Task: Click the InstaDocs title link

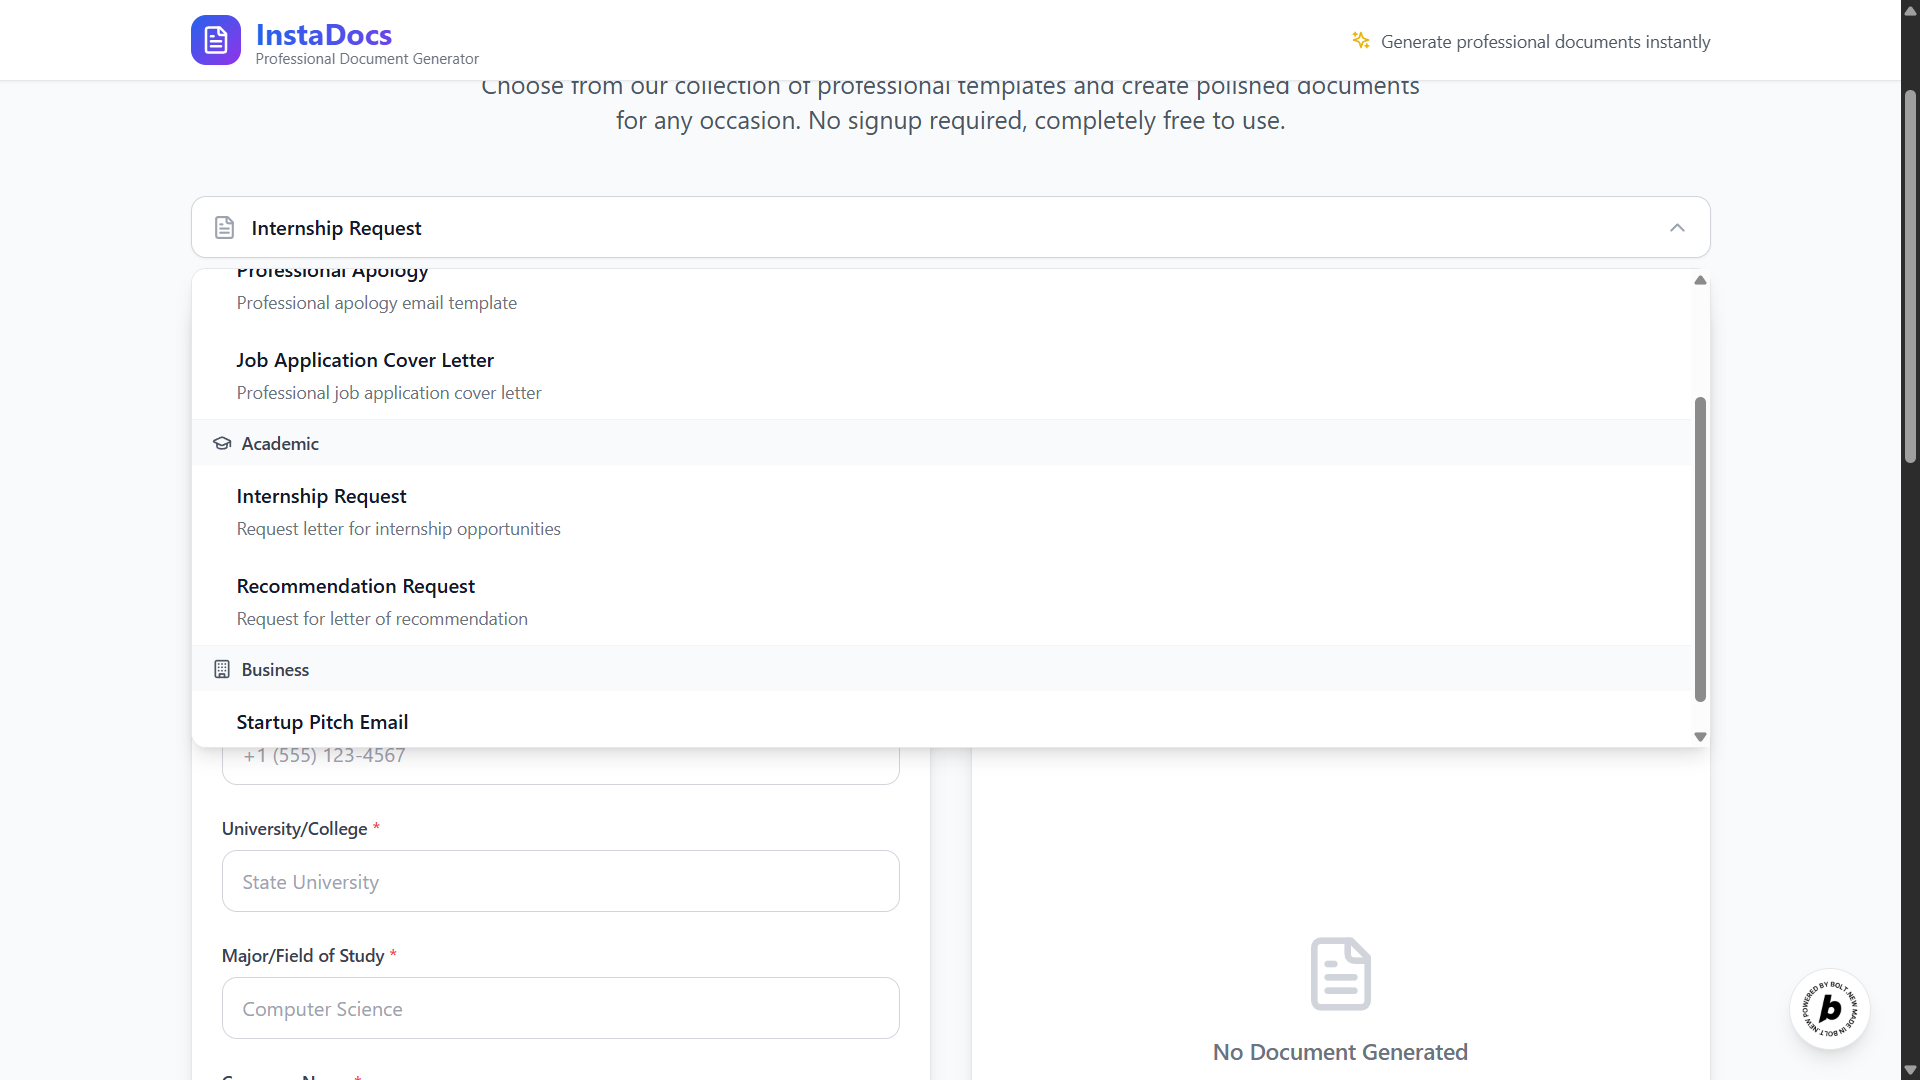Action: pos(324,35)
